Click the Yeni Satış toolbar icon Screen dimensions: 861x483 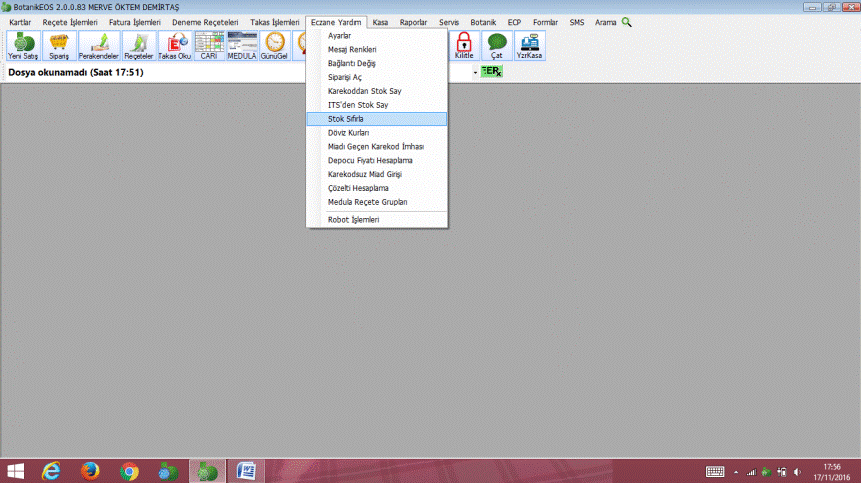coord(21,45)
